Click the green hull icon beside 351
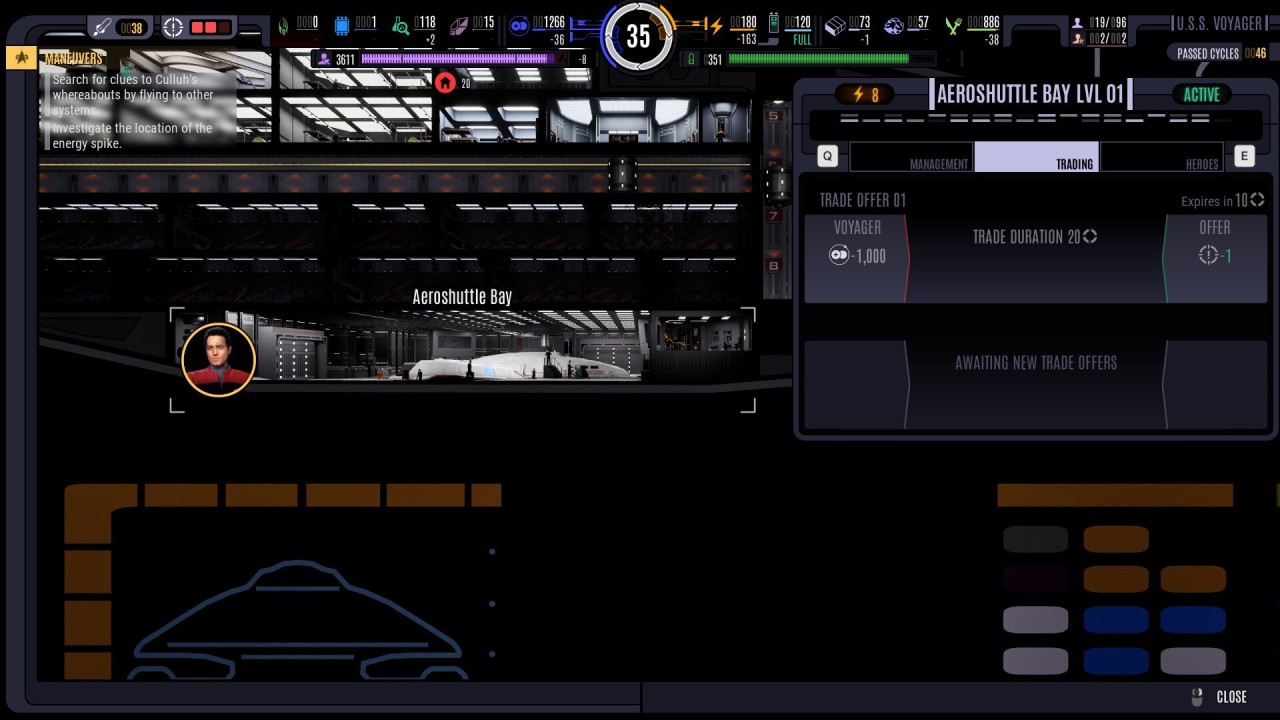 (x=690, y=59)
